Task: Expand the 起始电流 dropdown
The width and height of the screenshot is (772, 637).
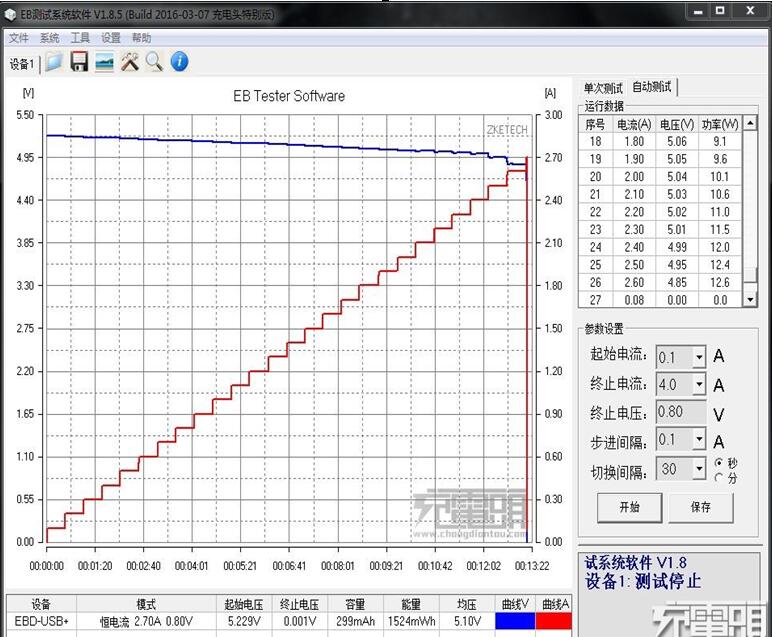Action: click(698, 357)
